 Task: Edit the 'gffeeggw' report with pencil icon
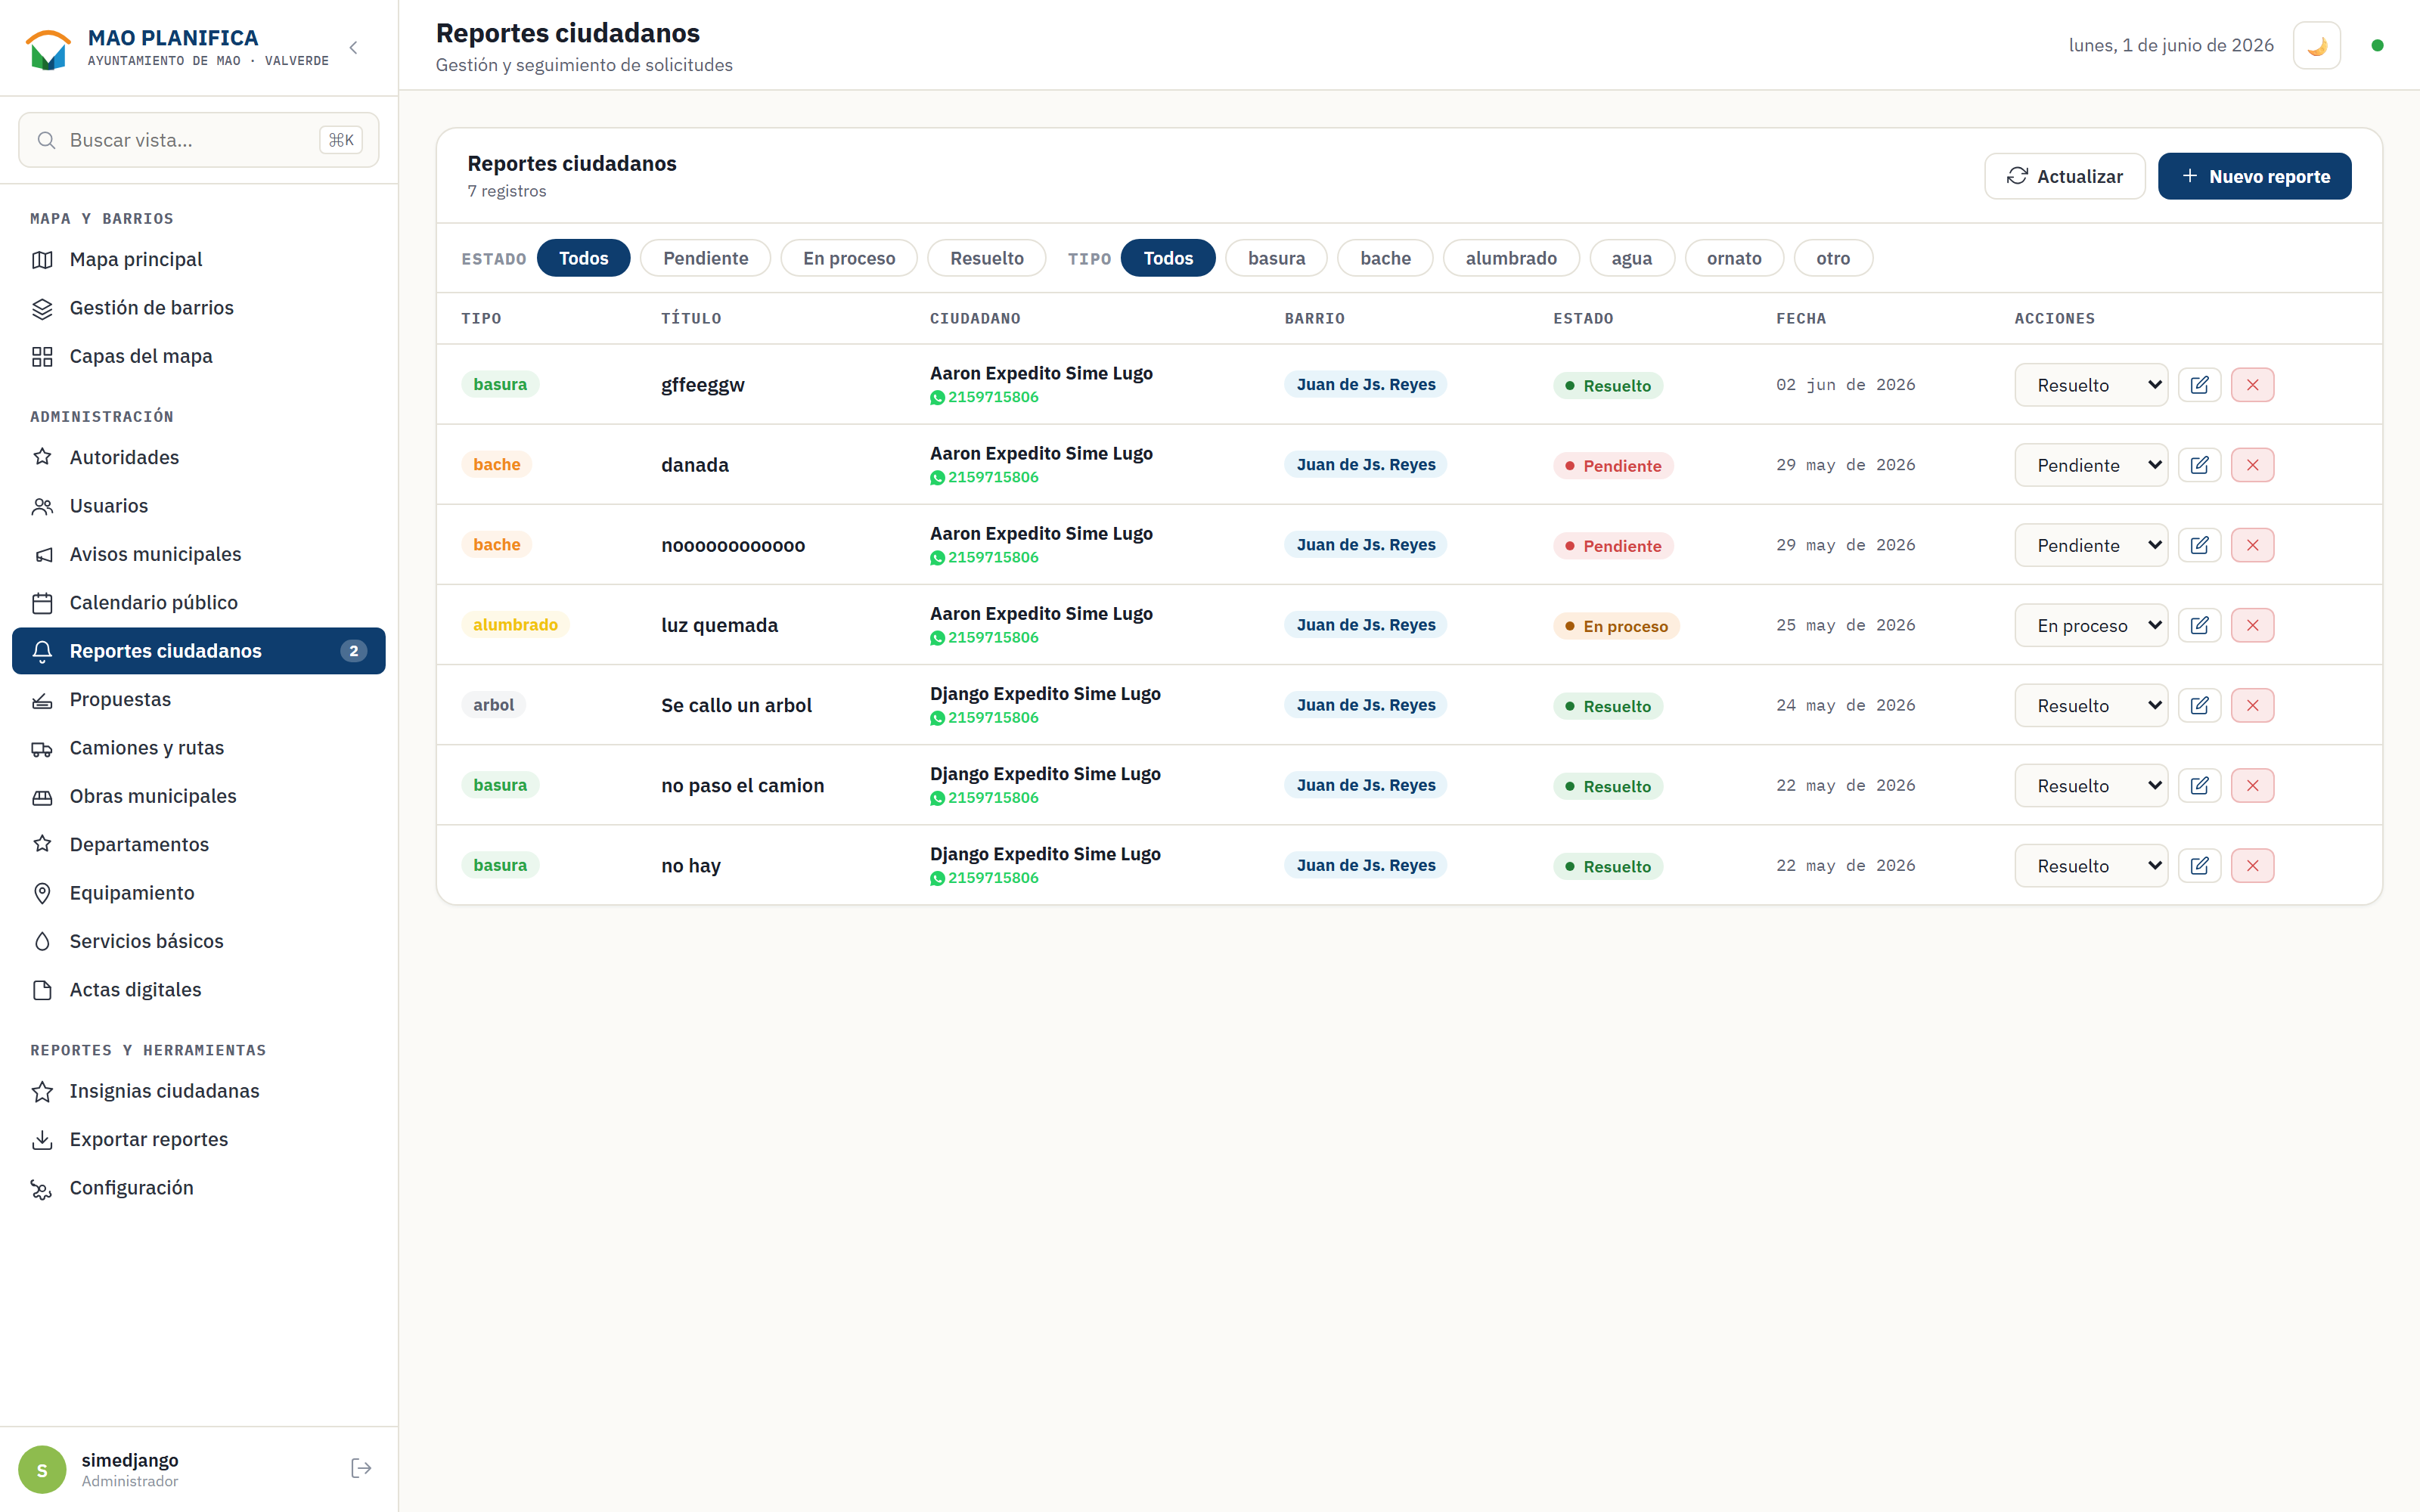[2199, 385]
